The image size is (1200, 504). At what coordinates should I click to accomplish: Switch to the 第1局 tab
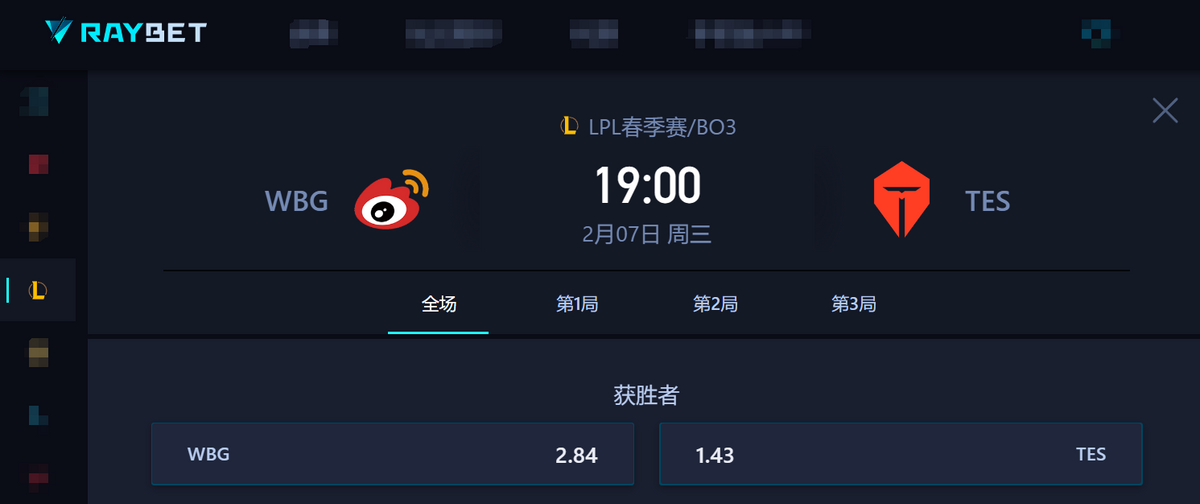577,304
